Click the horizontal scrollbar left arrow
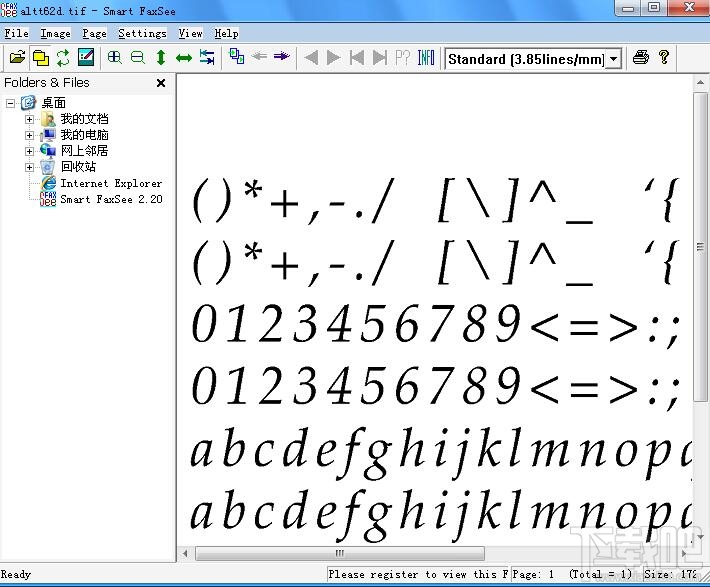The image size is (710, 587). pos(185,553)
